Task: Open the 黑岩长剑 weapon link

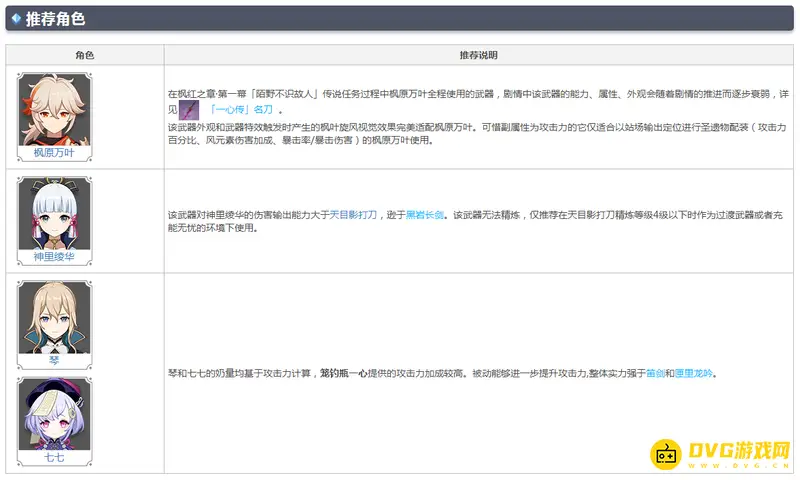Action: click(x=426, y=214)
